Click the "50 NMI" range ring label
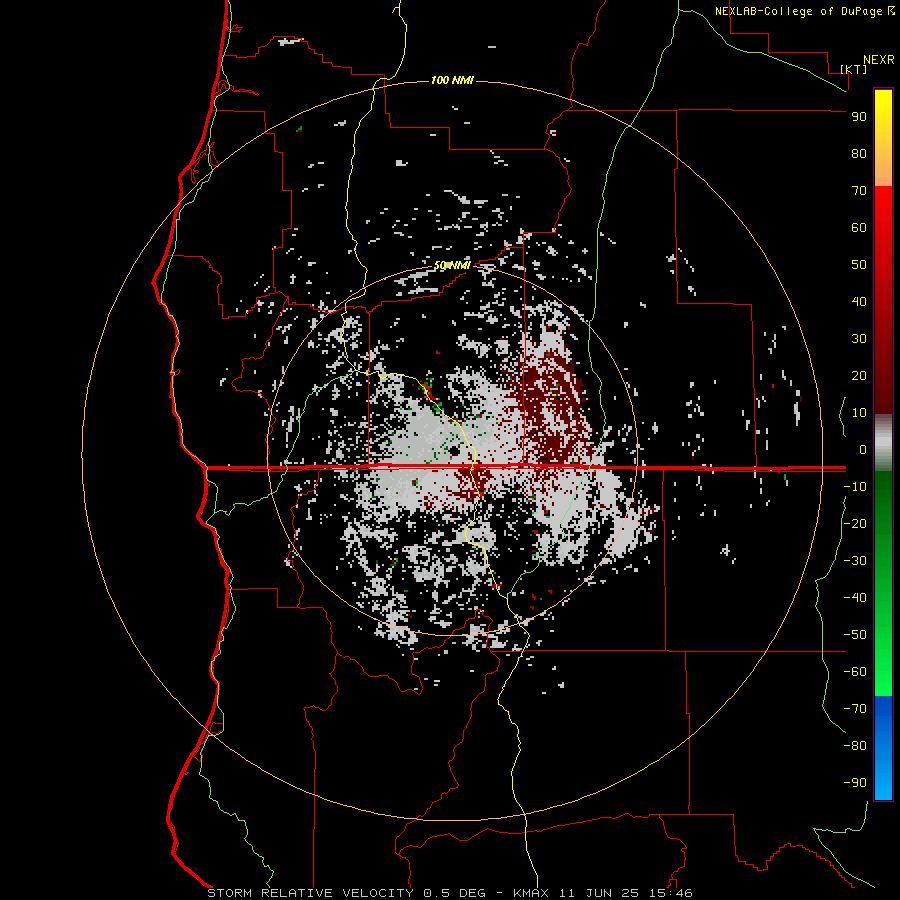Image resolution: width=900 pixels, height=900 pixels. [452, 265]
